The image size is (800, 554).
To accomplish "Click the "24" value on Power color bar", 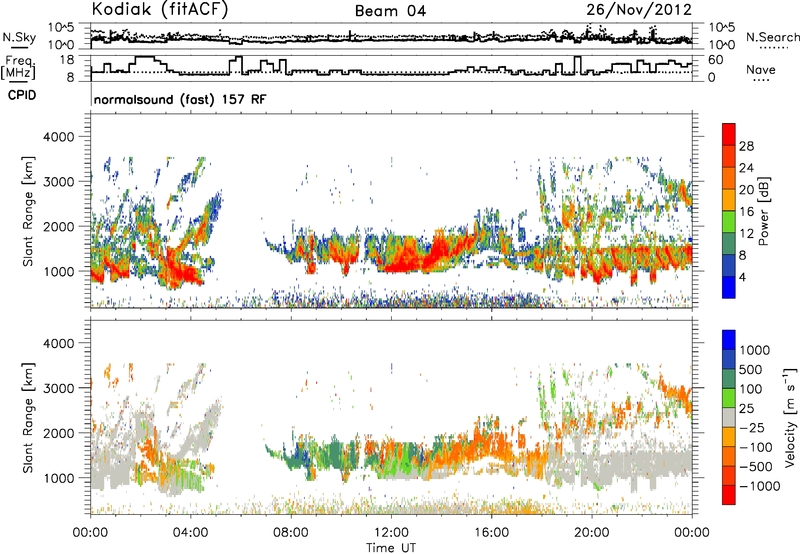I will point(746,168).
